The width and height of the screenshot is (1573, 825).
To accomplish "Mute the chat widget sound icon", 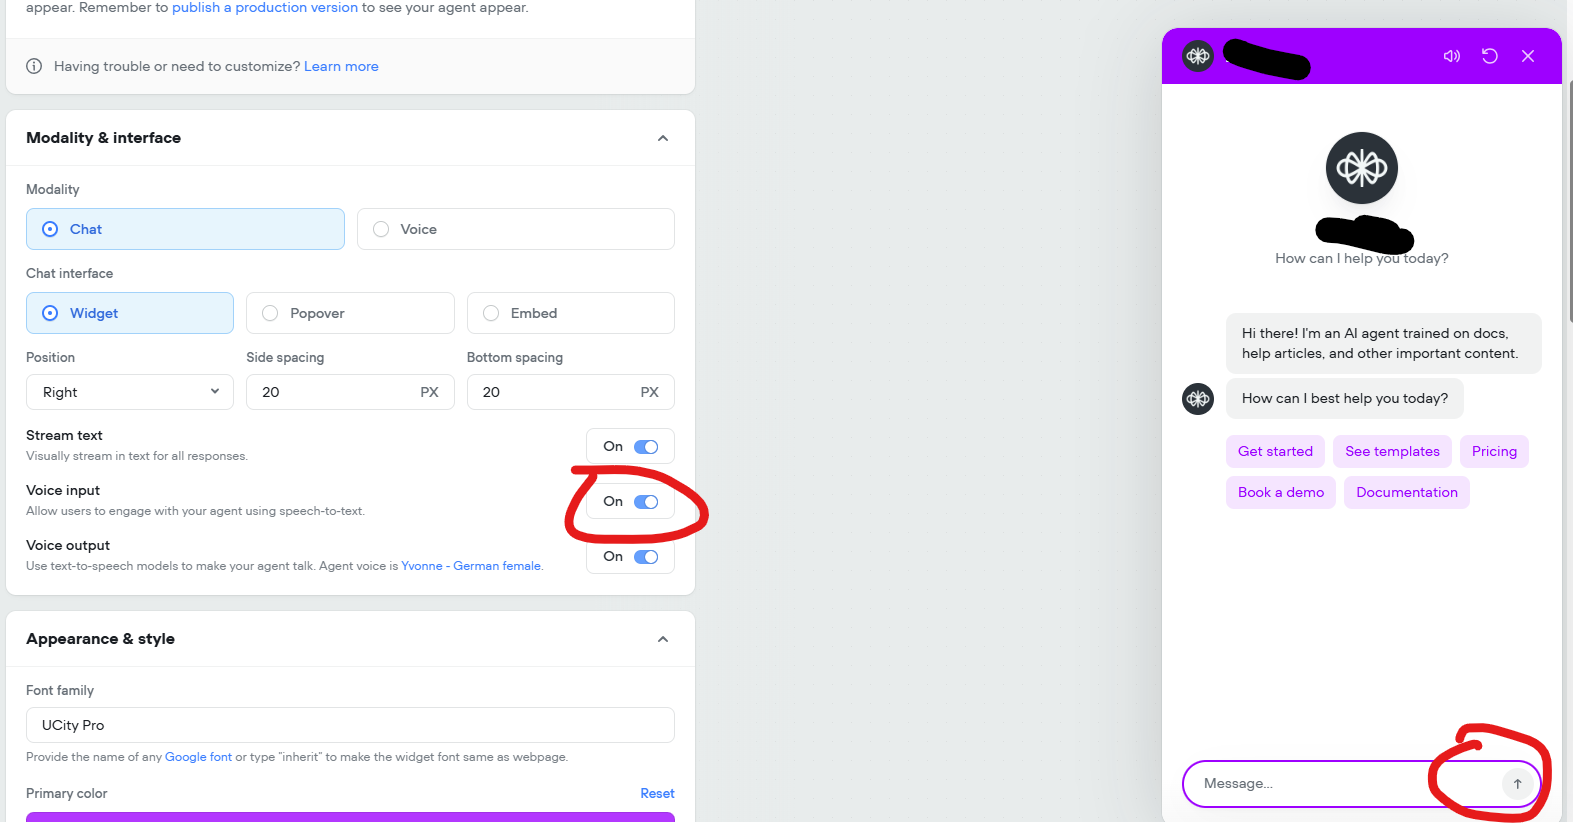I will click(x=1452, y=56).
